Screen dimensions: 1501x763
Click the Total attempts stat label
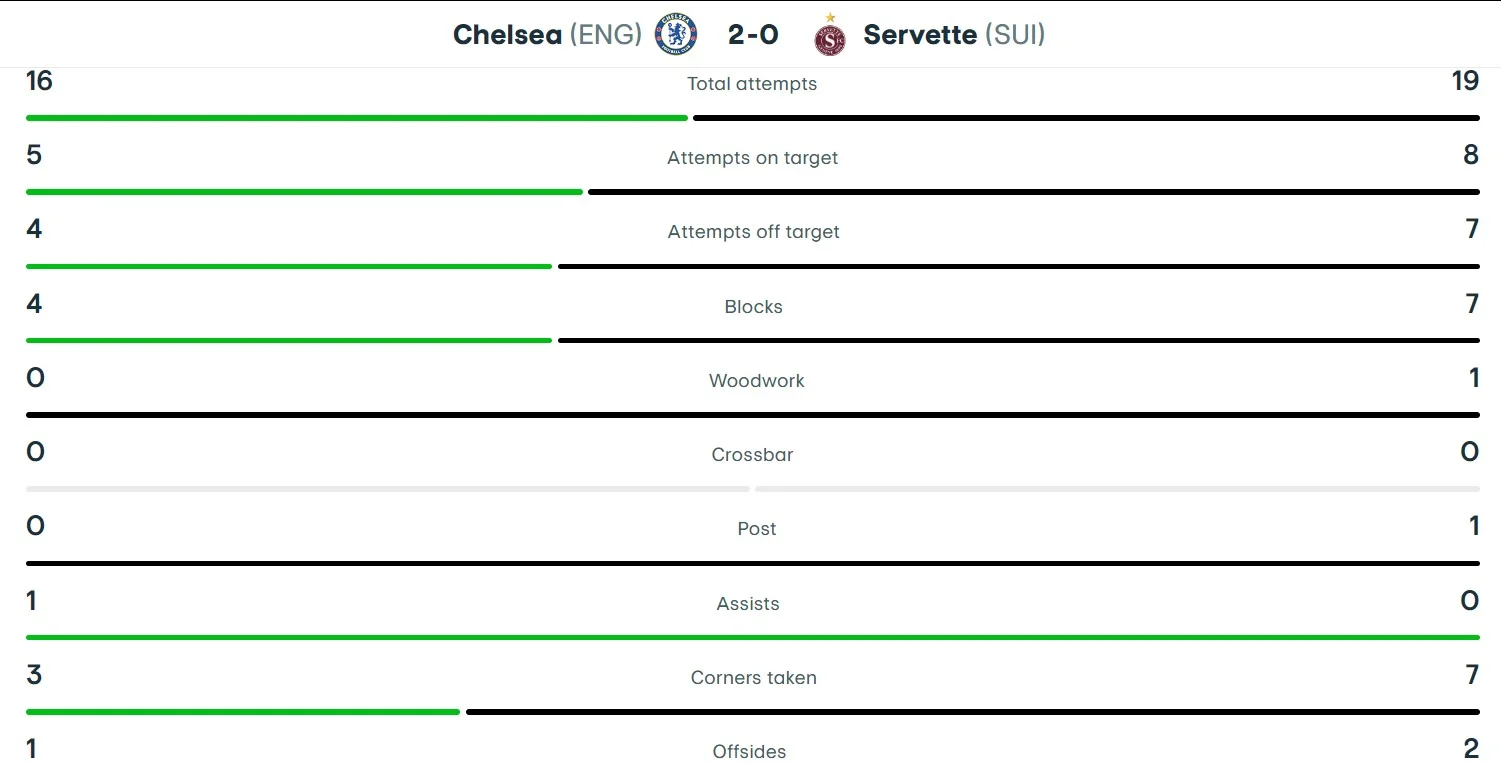click(x=752, y=84)
